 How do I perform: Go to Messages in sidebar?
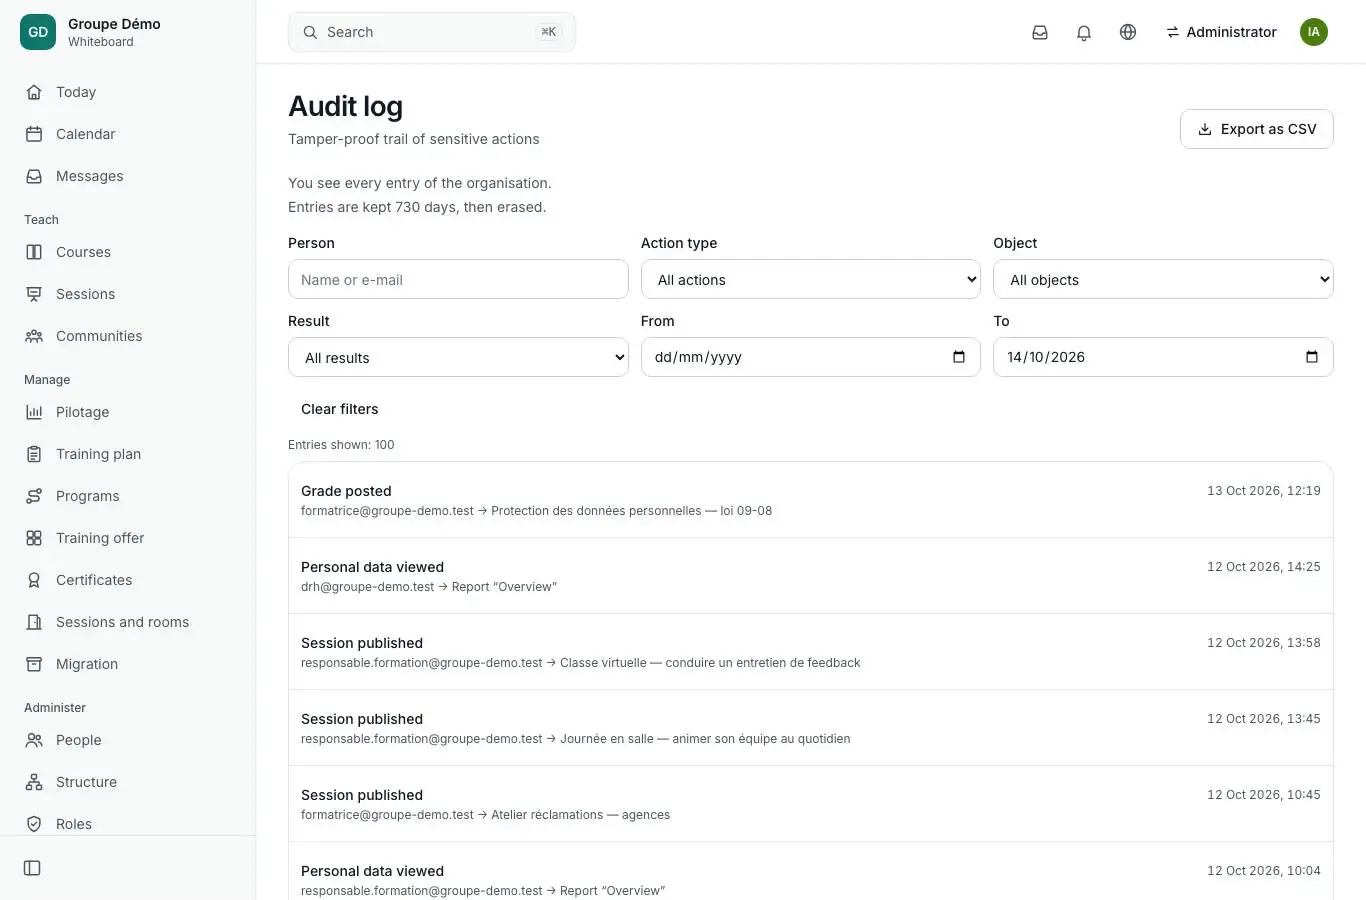[x=128, y=176]
